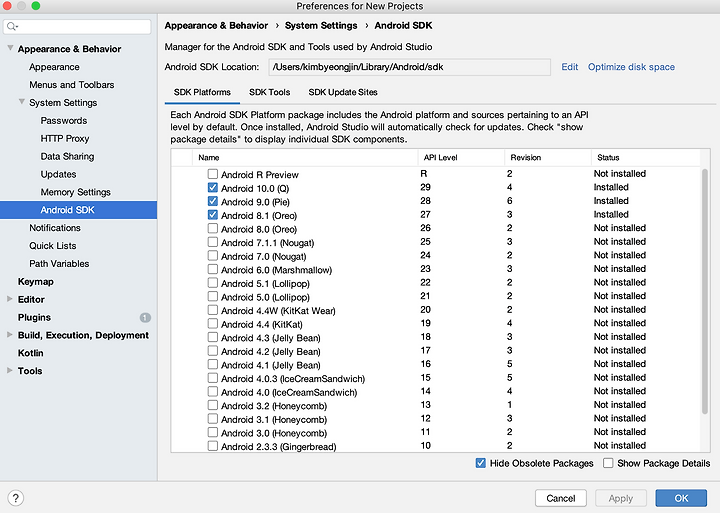
Task: Uncheck the Android 10.0 (Q) checkbox
Action: click(x=213, y=188)
